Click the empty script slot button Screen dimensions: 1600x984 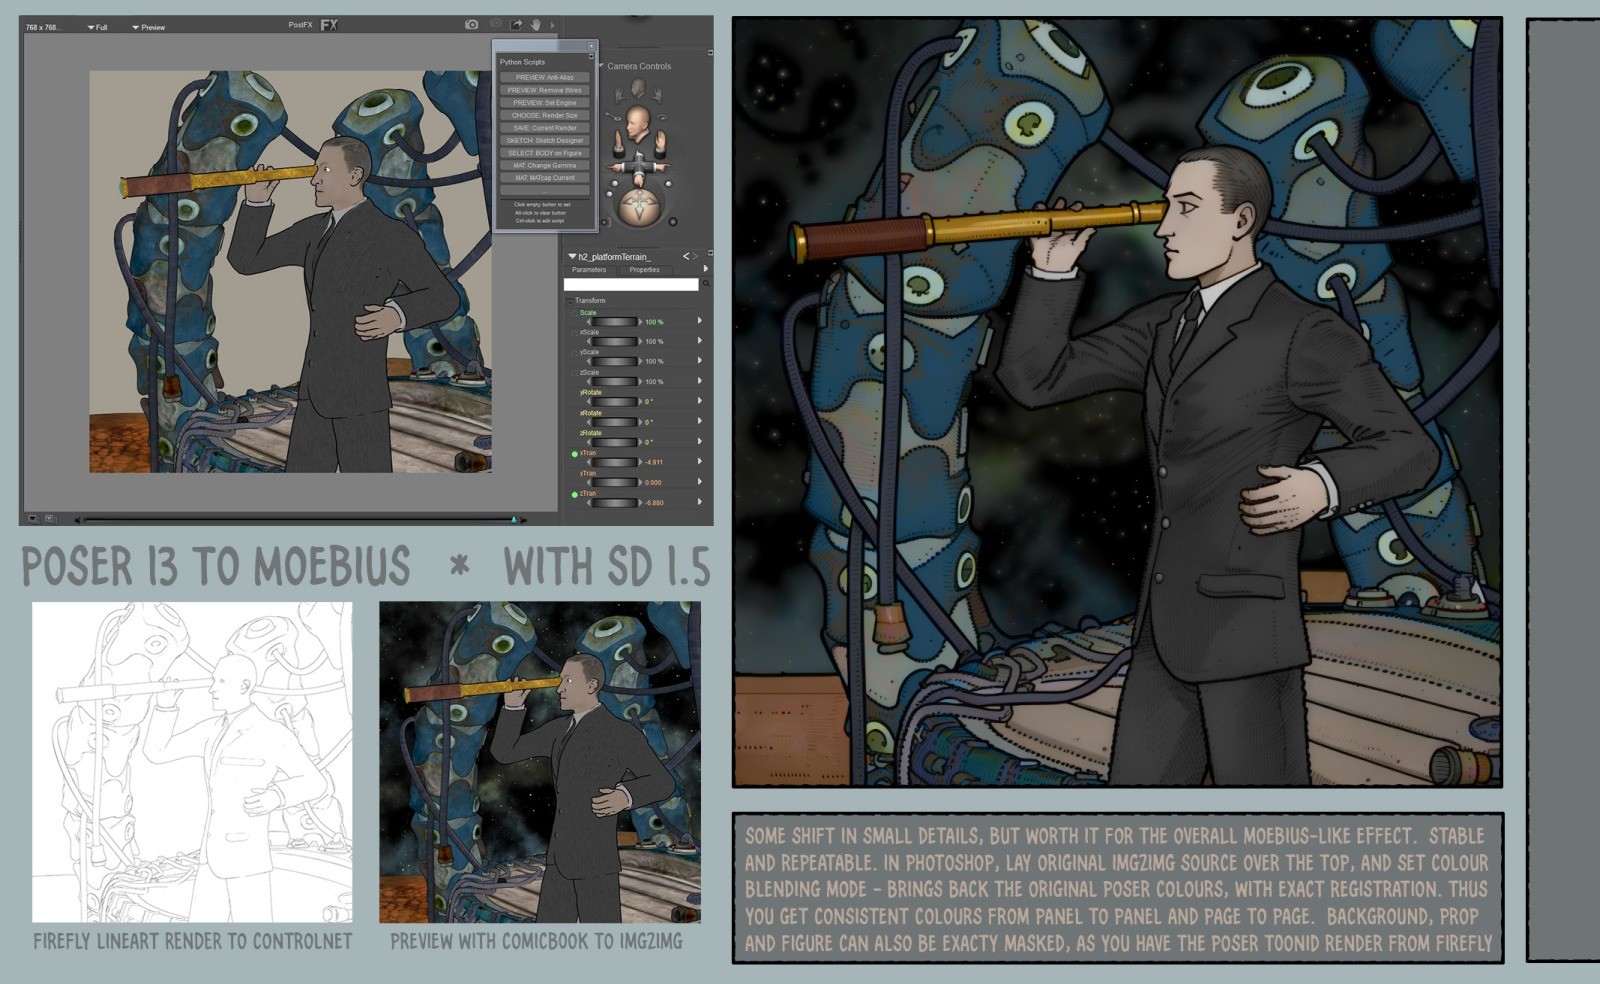pyautogui.click(x=545, y=190)
